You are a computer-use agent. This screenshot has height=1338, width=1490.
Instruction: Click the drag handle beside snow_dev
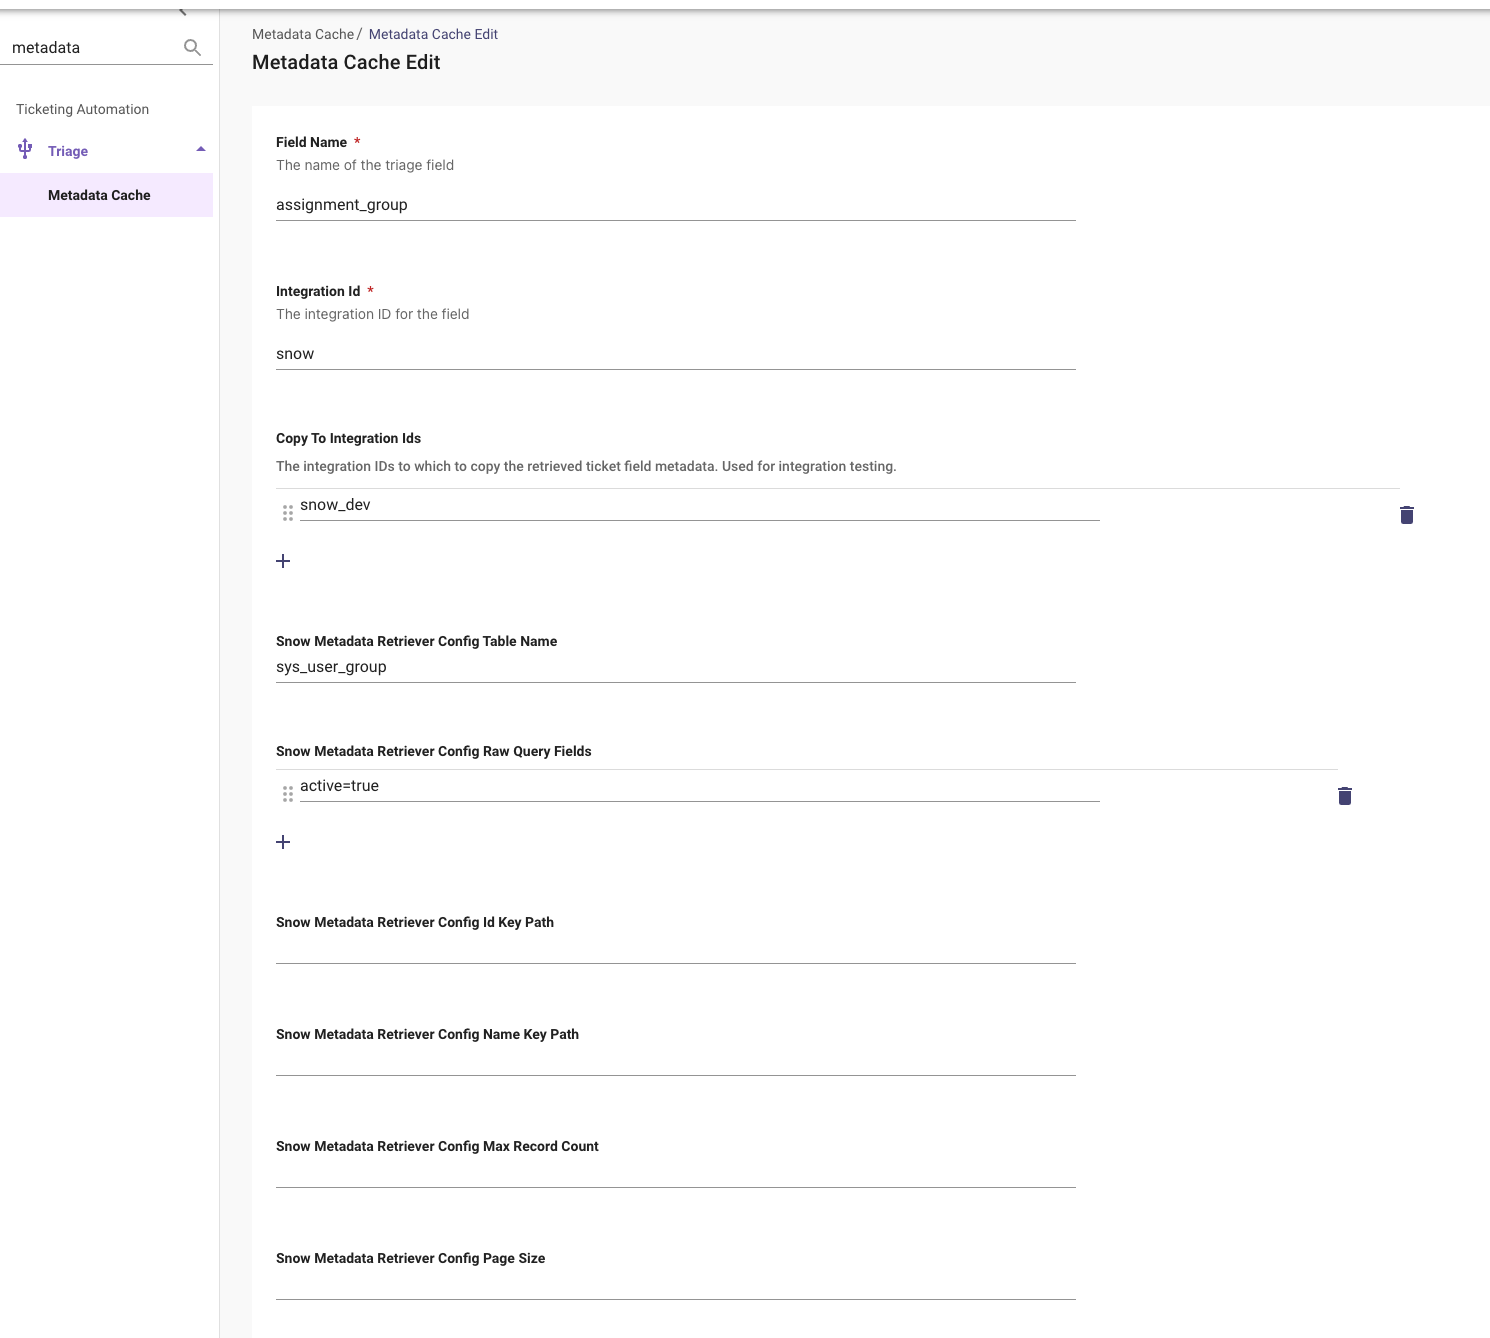pos(288,513)
